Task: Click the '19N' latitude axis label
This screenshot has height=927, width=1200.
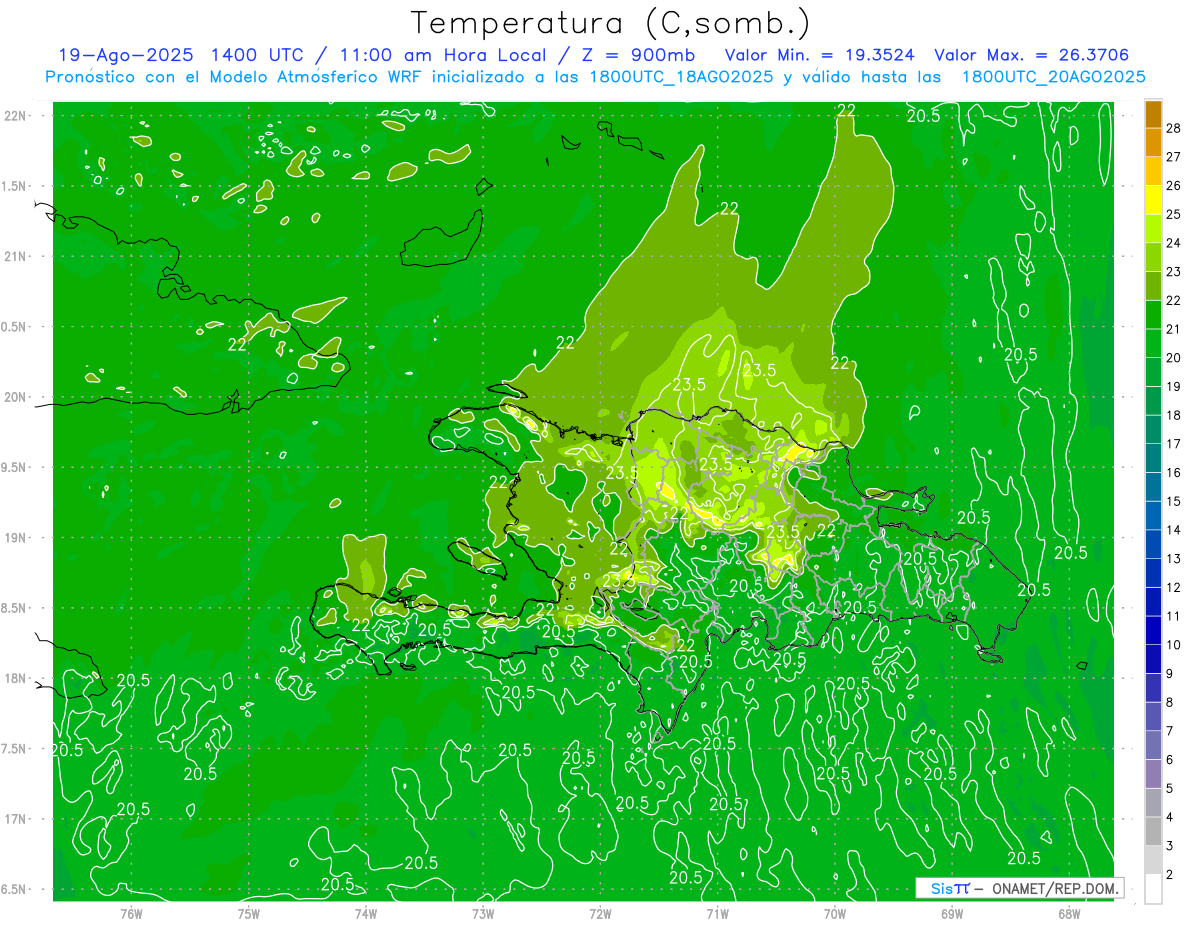Action: (x=15, y=537)
